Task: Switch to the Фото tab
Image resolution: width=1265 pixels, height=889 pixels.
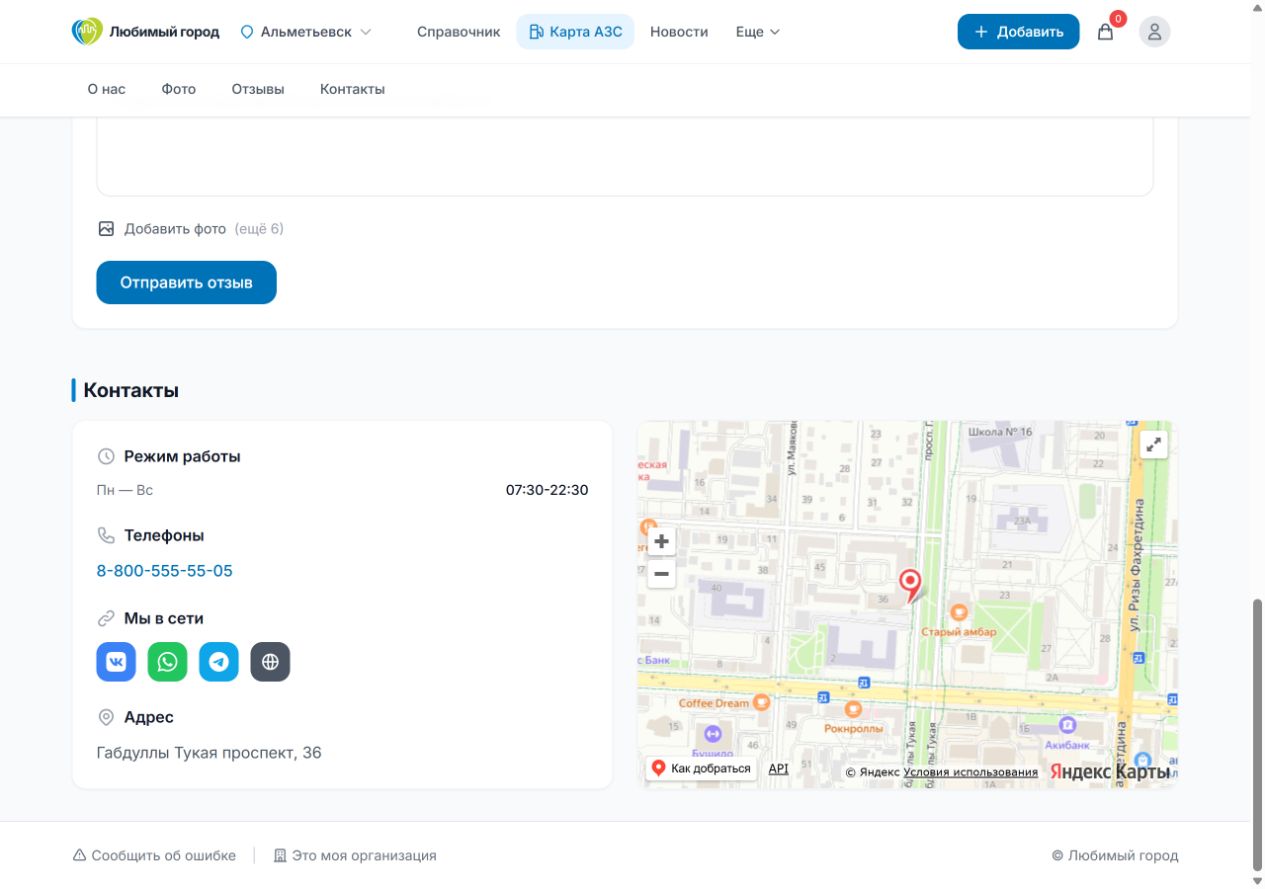Action: 179,89
